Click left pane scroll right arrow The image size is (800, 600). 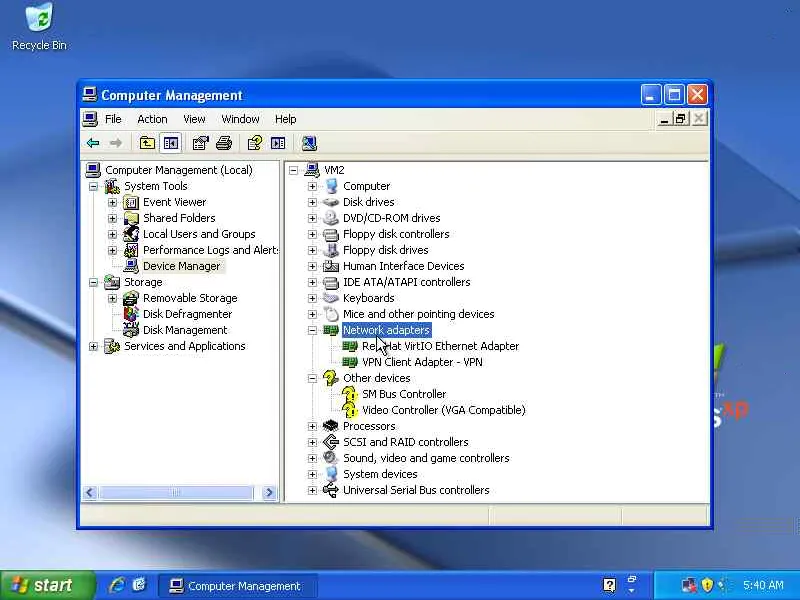[x=269, y=493]
